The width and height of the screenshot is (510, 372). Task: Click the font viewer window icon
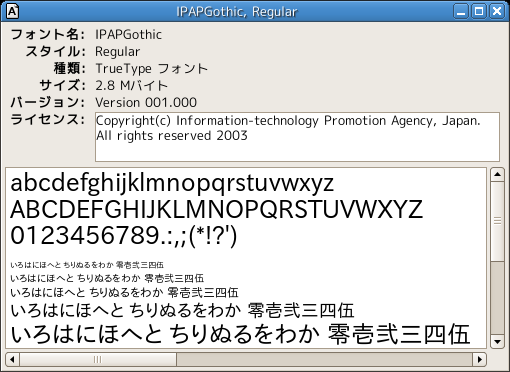(x=12, y=11)
